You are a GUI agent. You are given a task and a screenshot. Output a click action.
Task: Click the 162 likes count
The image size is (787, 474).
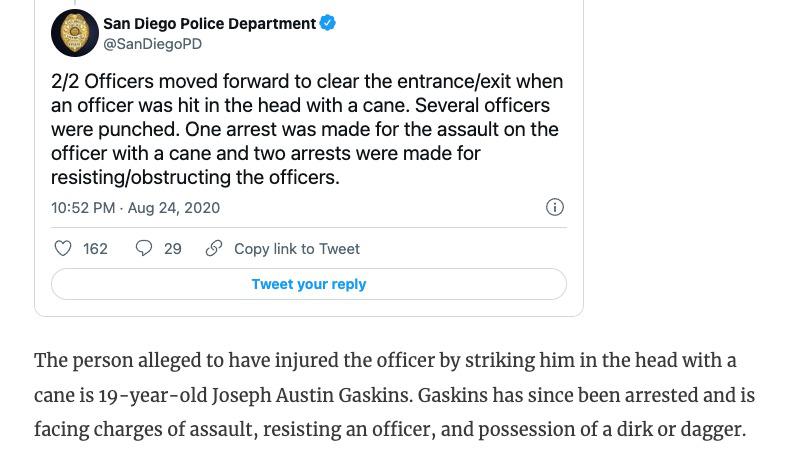(x=95, y=249)
